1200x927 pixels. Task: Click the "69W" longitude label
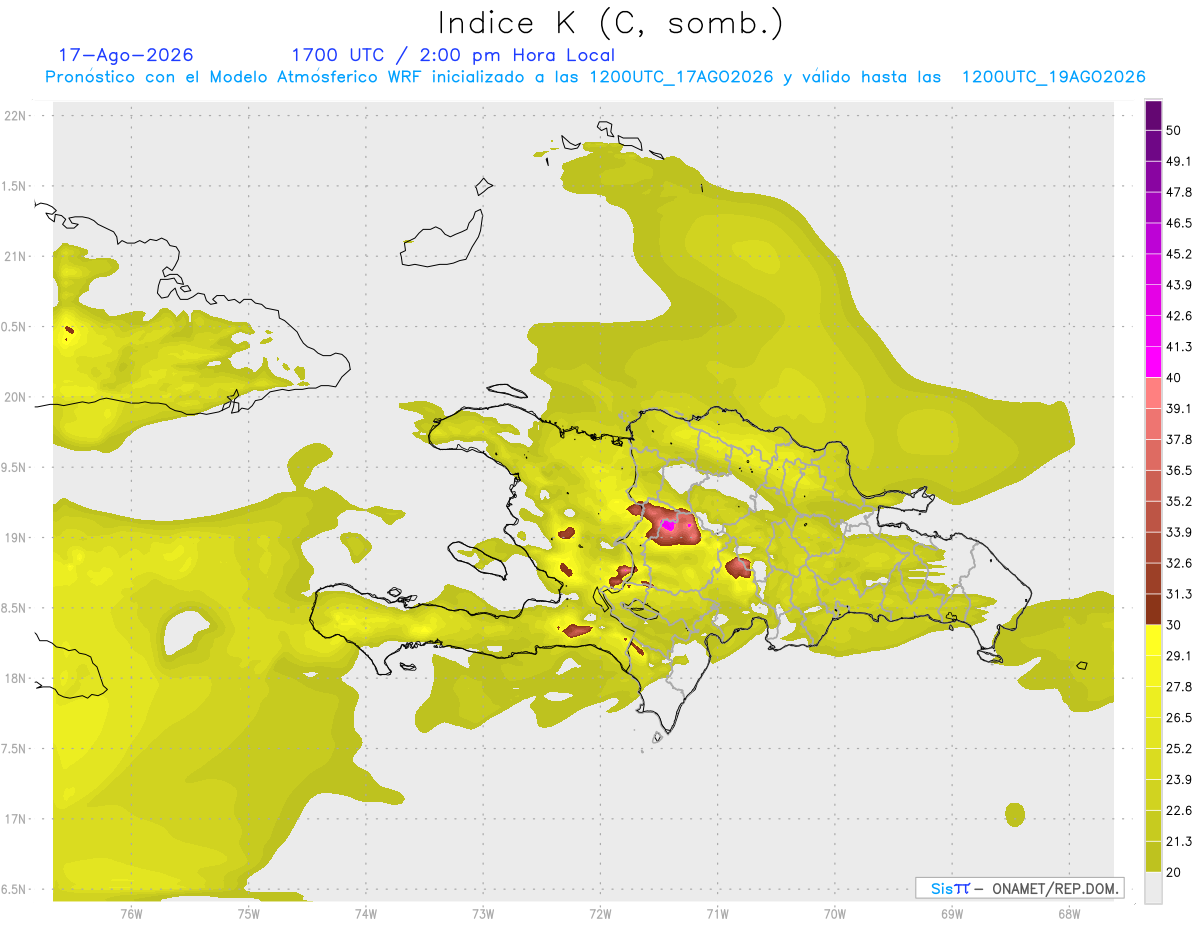pos(952,912)
